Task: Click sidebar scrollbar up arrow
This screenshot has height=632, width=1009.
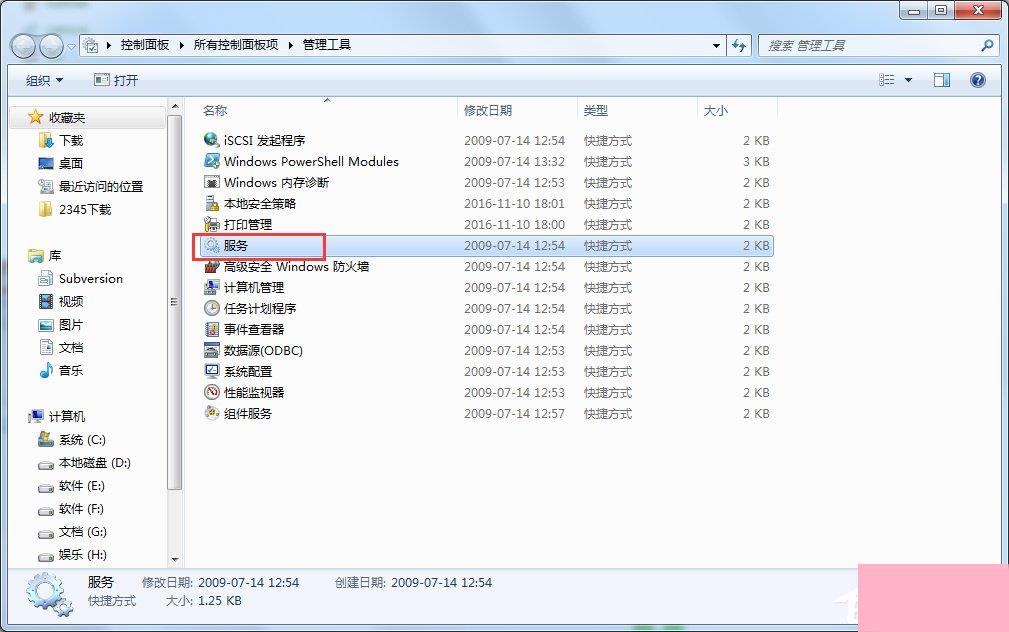Action: pyautogui.click(x=174, y=106)
